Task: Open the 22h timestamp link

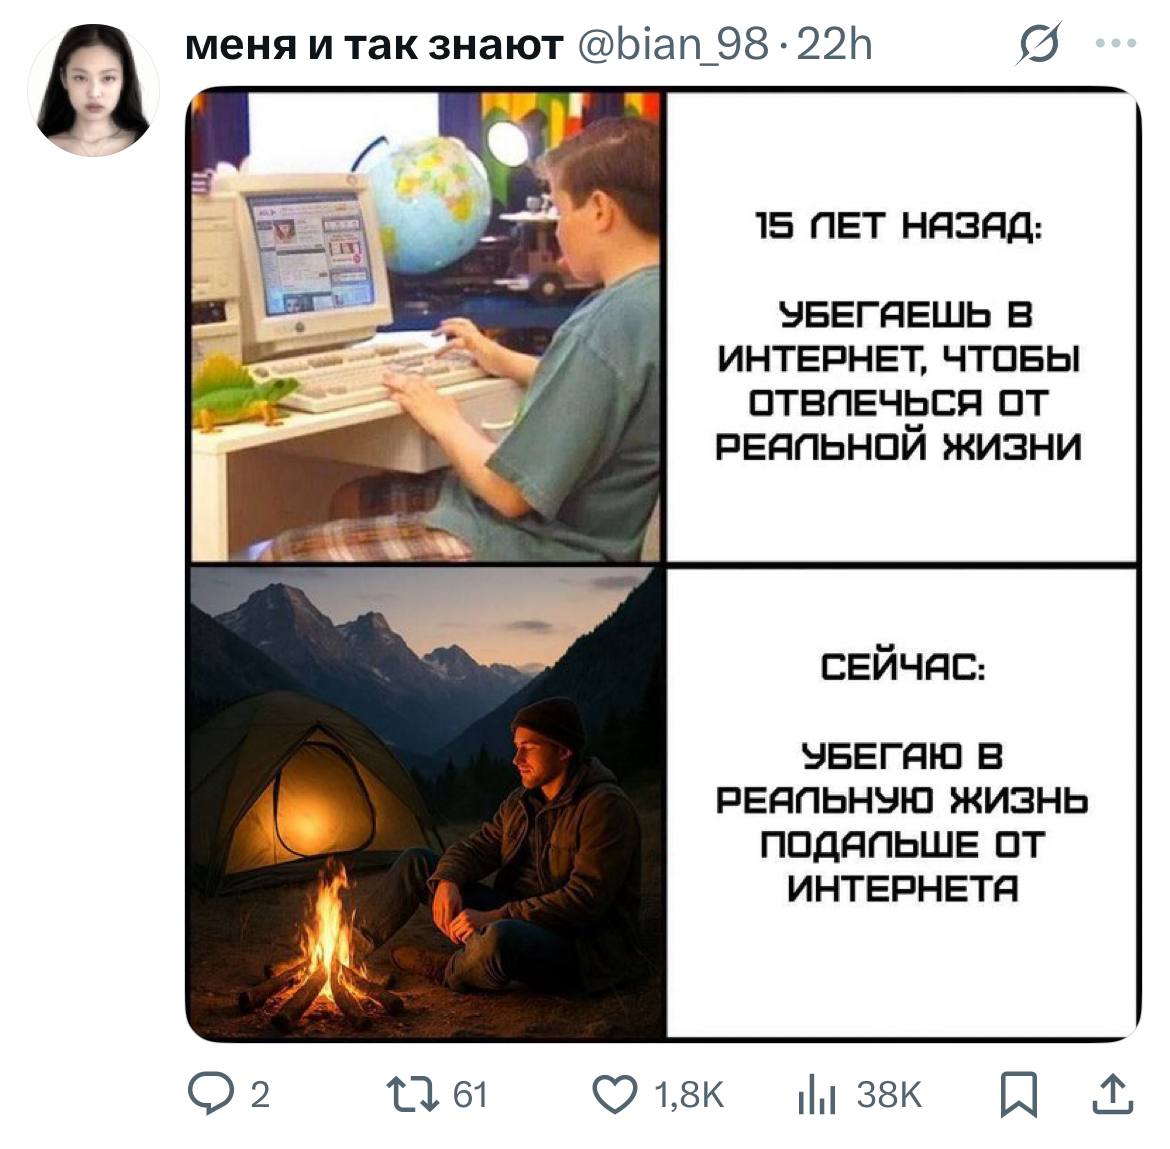Action: [834, 45]
